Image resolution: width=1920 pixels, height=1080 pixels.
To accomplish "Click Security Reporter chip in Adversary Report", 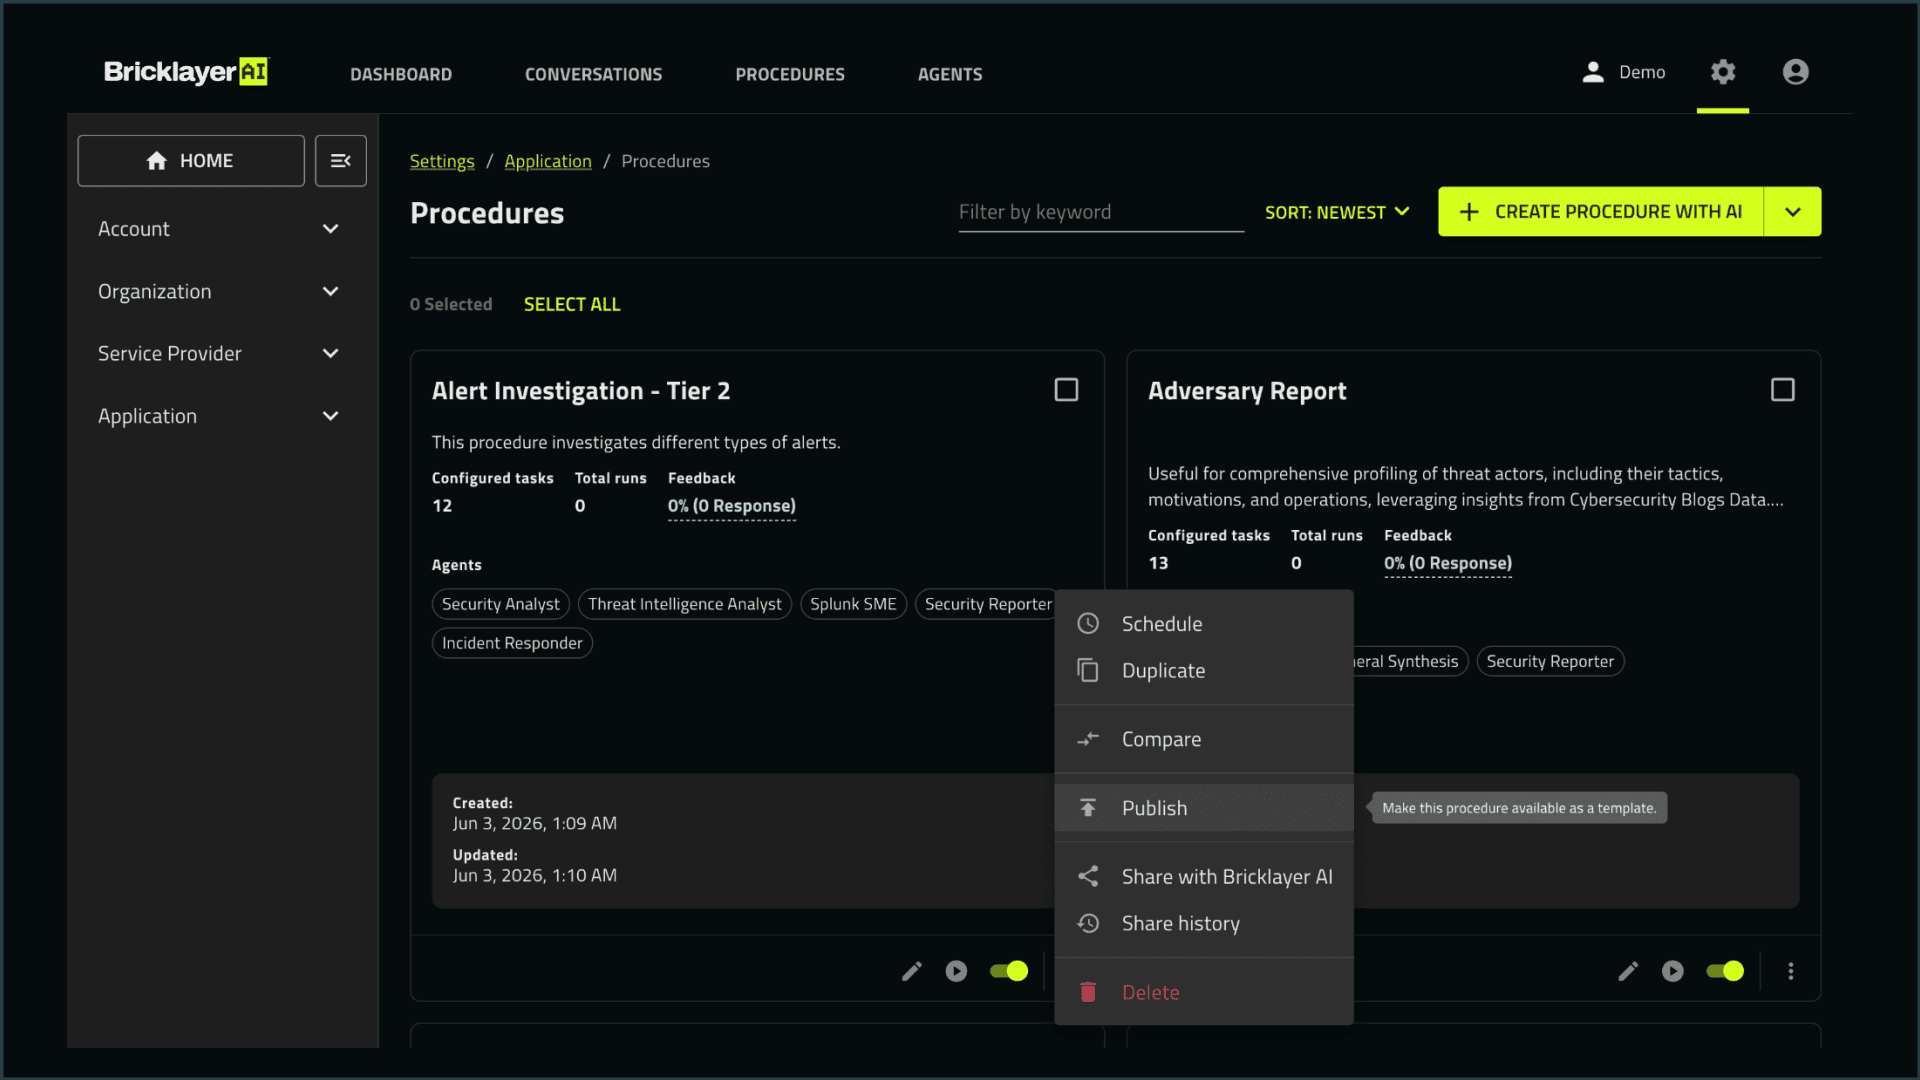I will pyautogui.click(x=1550, y=662).
